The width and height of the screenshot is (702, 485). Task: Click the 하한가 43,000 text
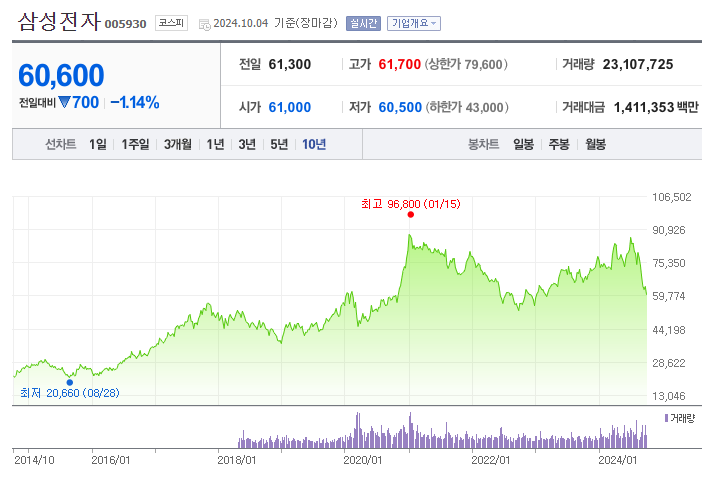coord(467,107)
